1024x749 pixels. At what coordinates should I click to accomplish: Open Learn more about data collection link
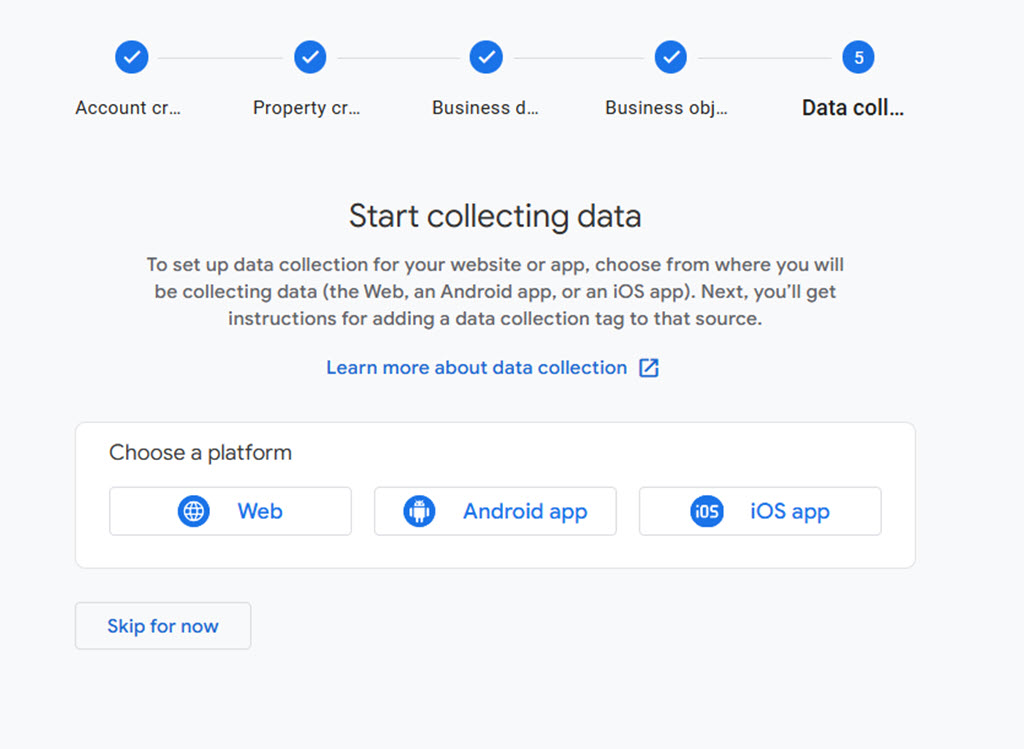[477, 368]
